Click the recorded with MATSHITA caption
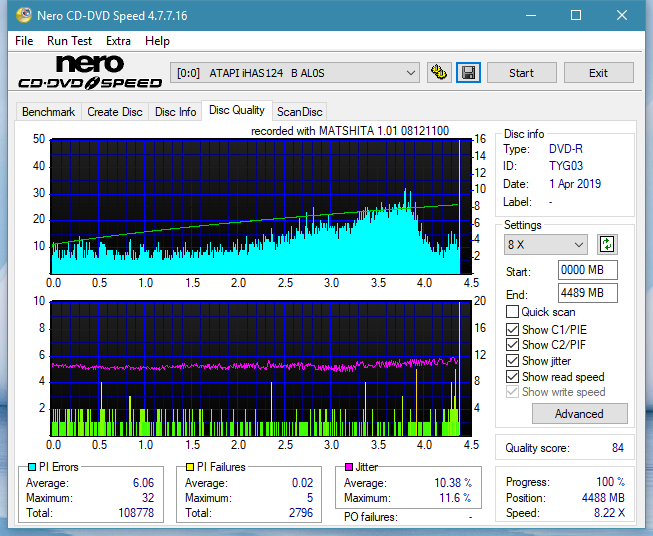Screen dimensions: 653x536 (x=350, y=131)
